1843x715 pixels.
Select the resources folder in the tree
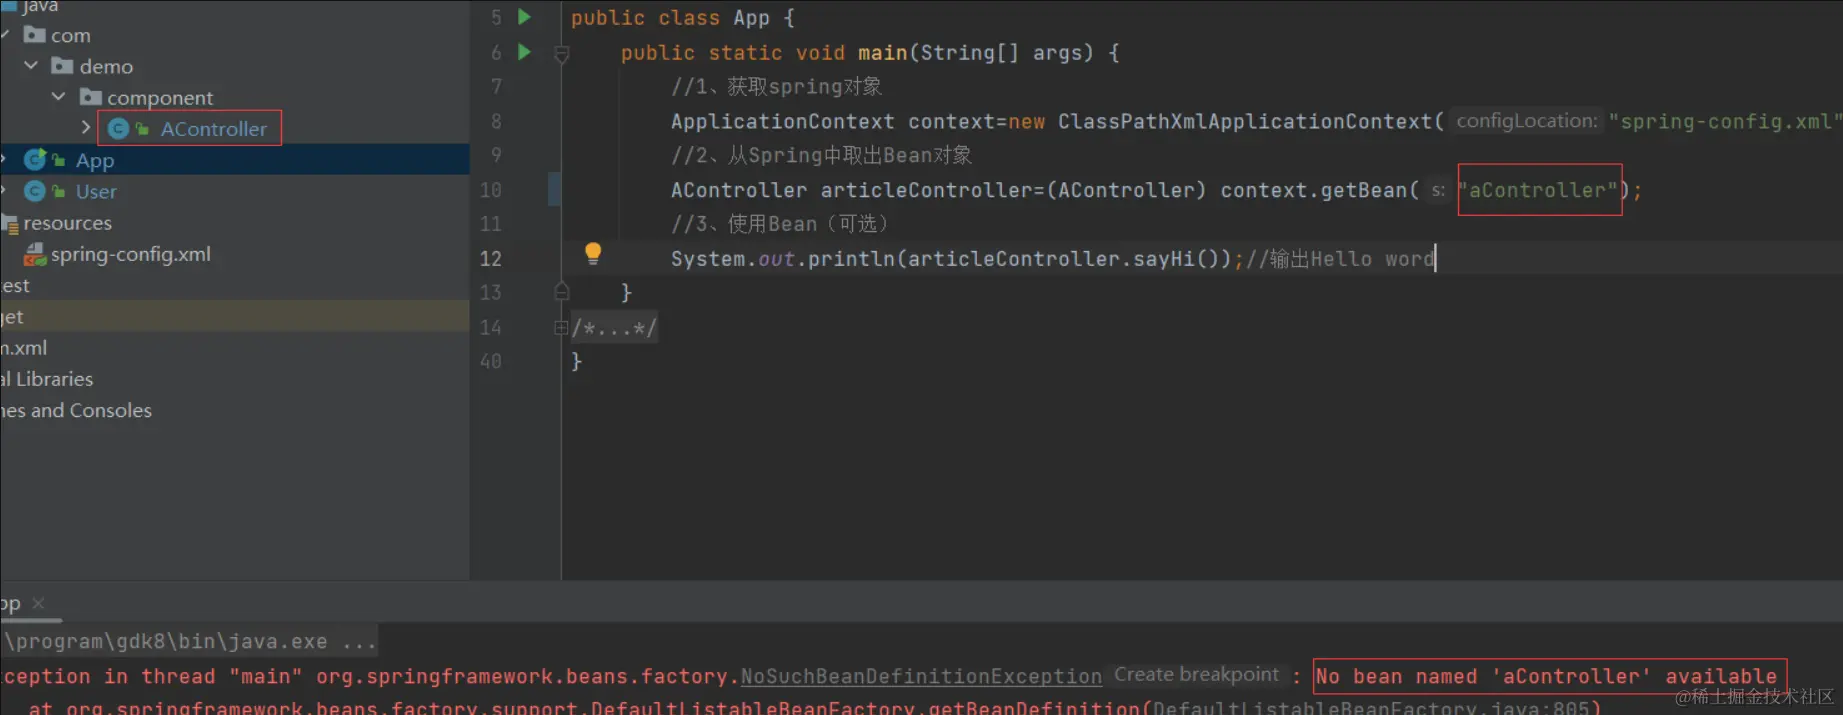coord(67,223)
